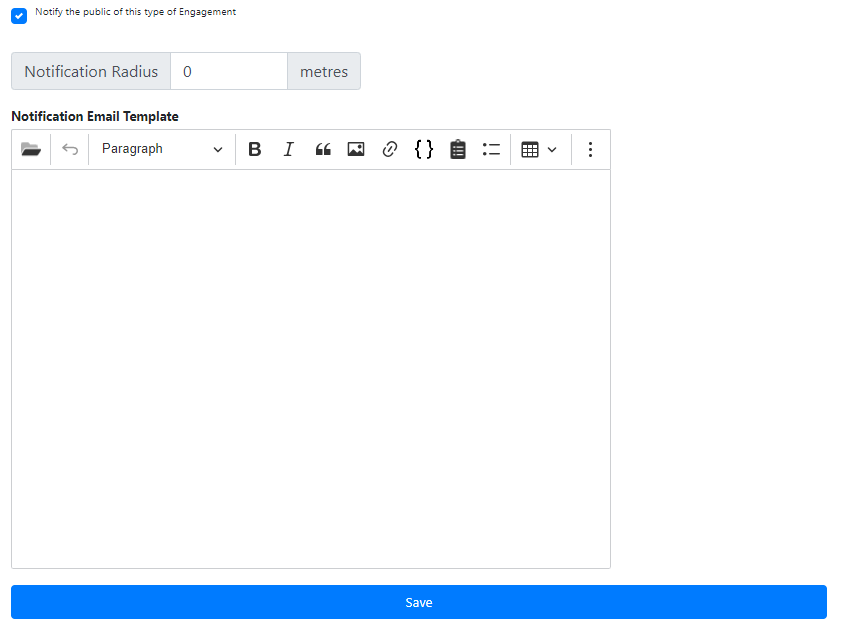Click the metres unit label
Image resolution: width=842 pixels, height=624 pixels.
tap(324, 72)
